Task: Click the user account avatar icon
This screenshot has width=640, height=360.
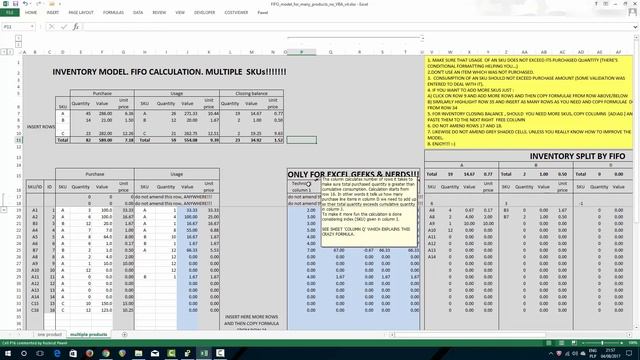Action: [x=633, y=13]
